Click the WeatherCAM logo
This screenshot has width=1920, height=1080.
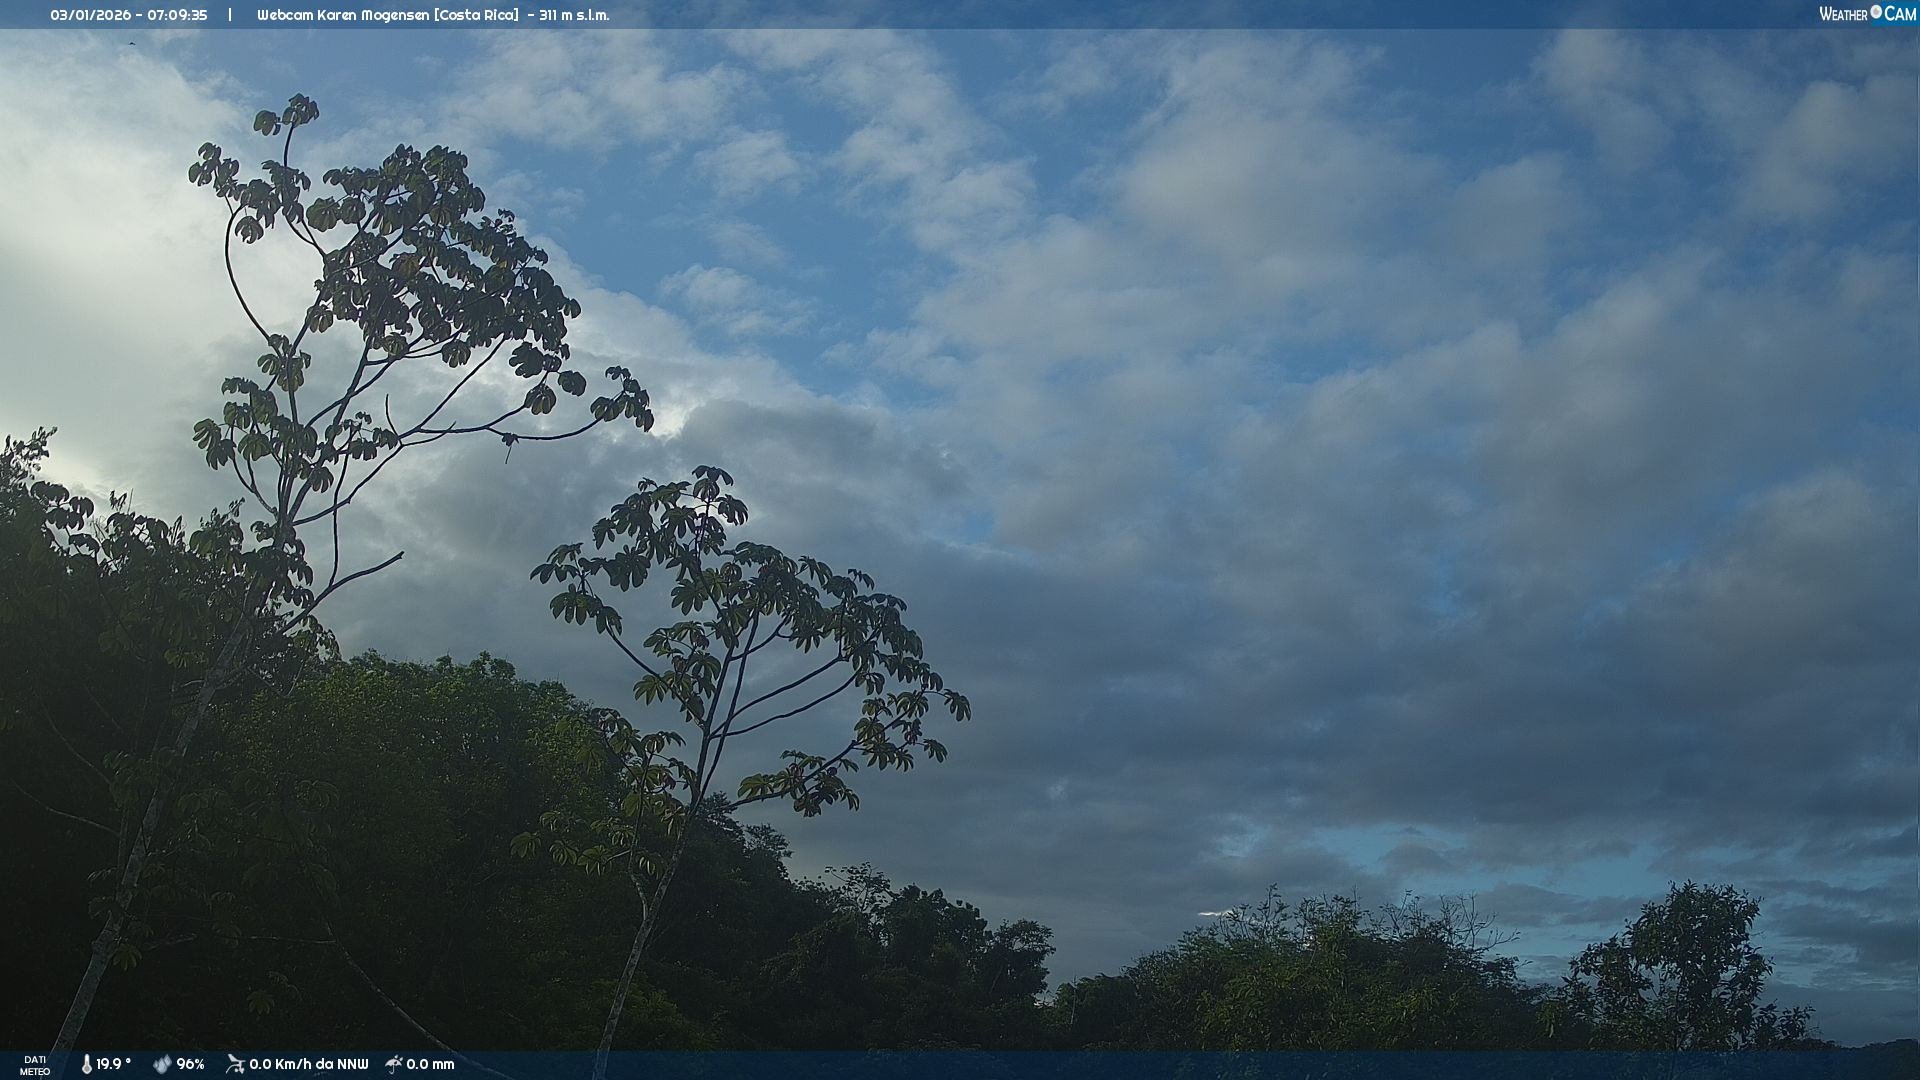[x=1867, y=14]
